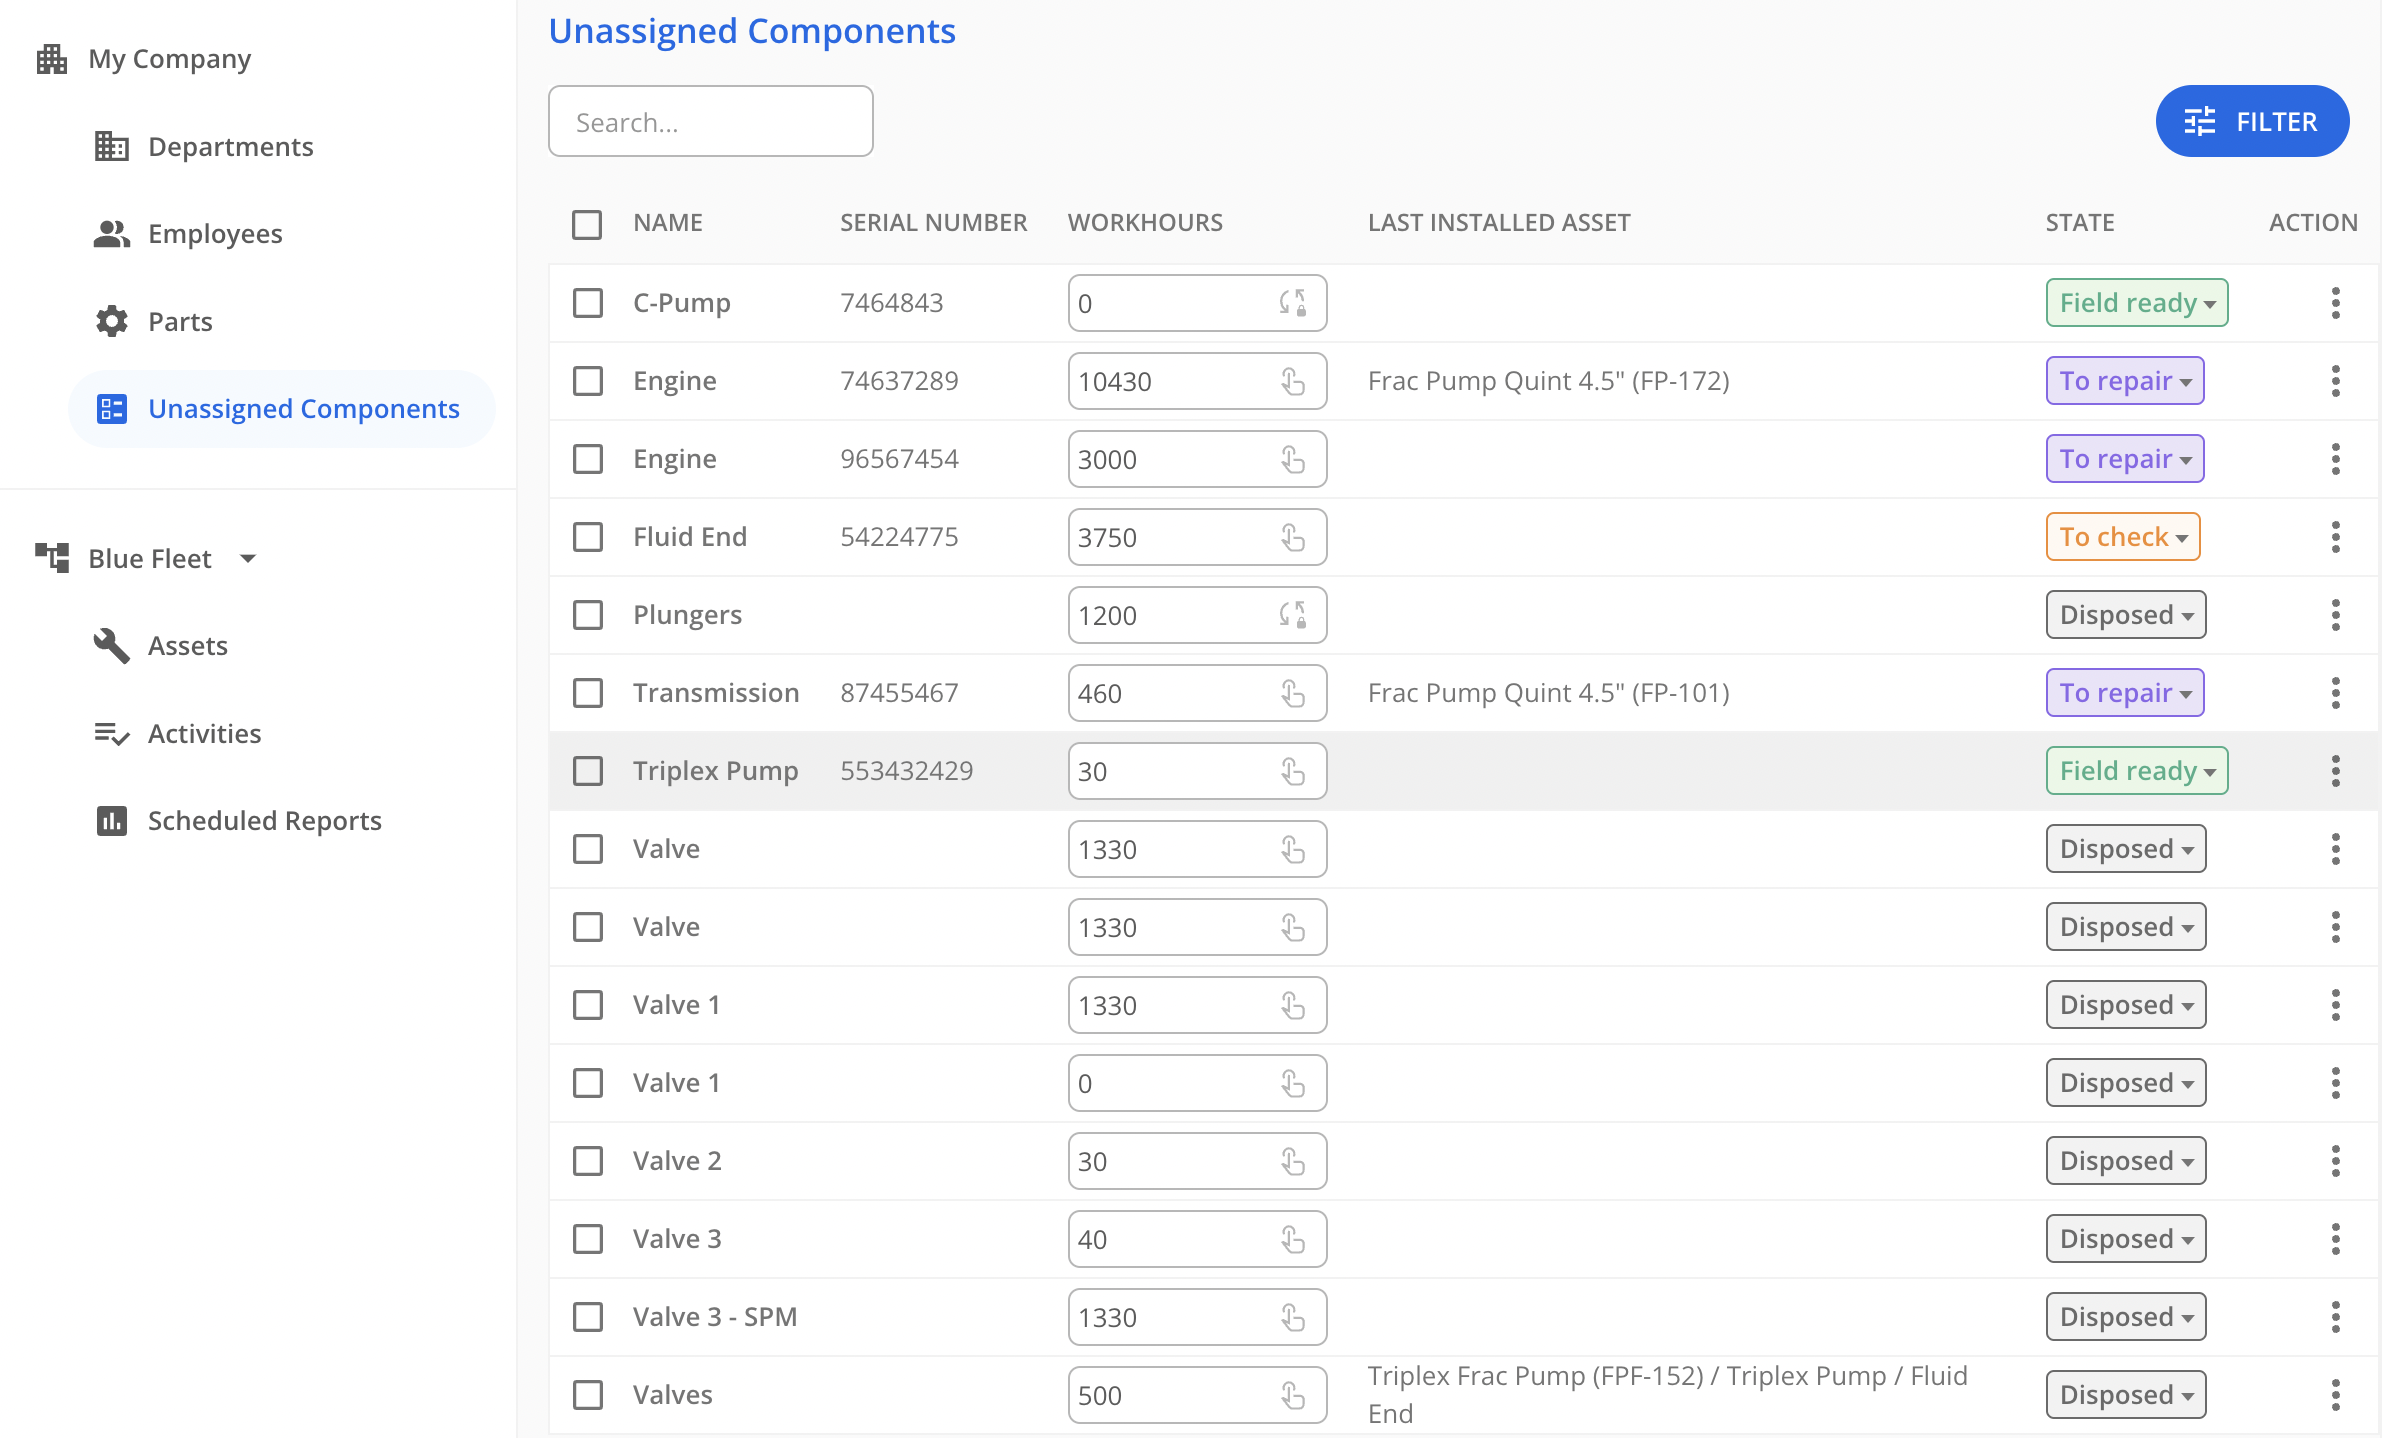Open Field ready state dropdown for C-Pump
The image size is (2382, 1438).
(x=2136, y=303)
